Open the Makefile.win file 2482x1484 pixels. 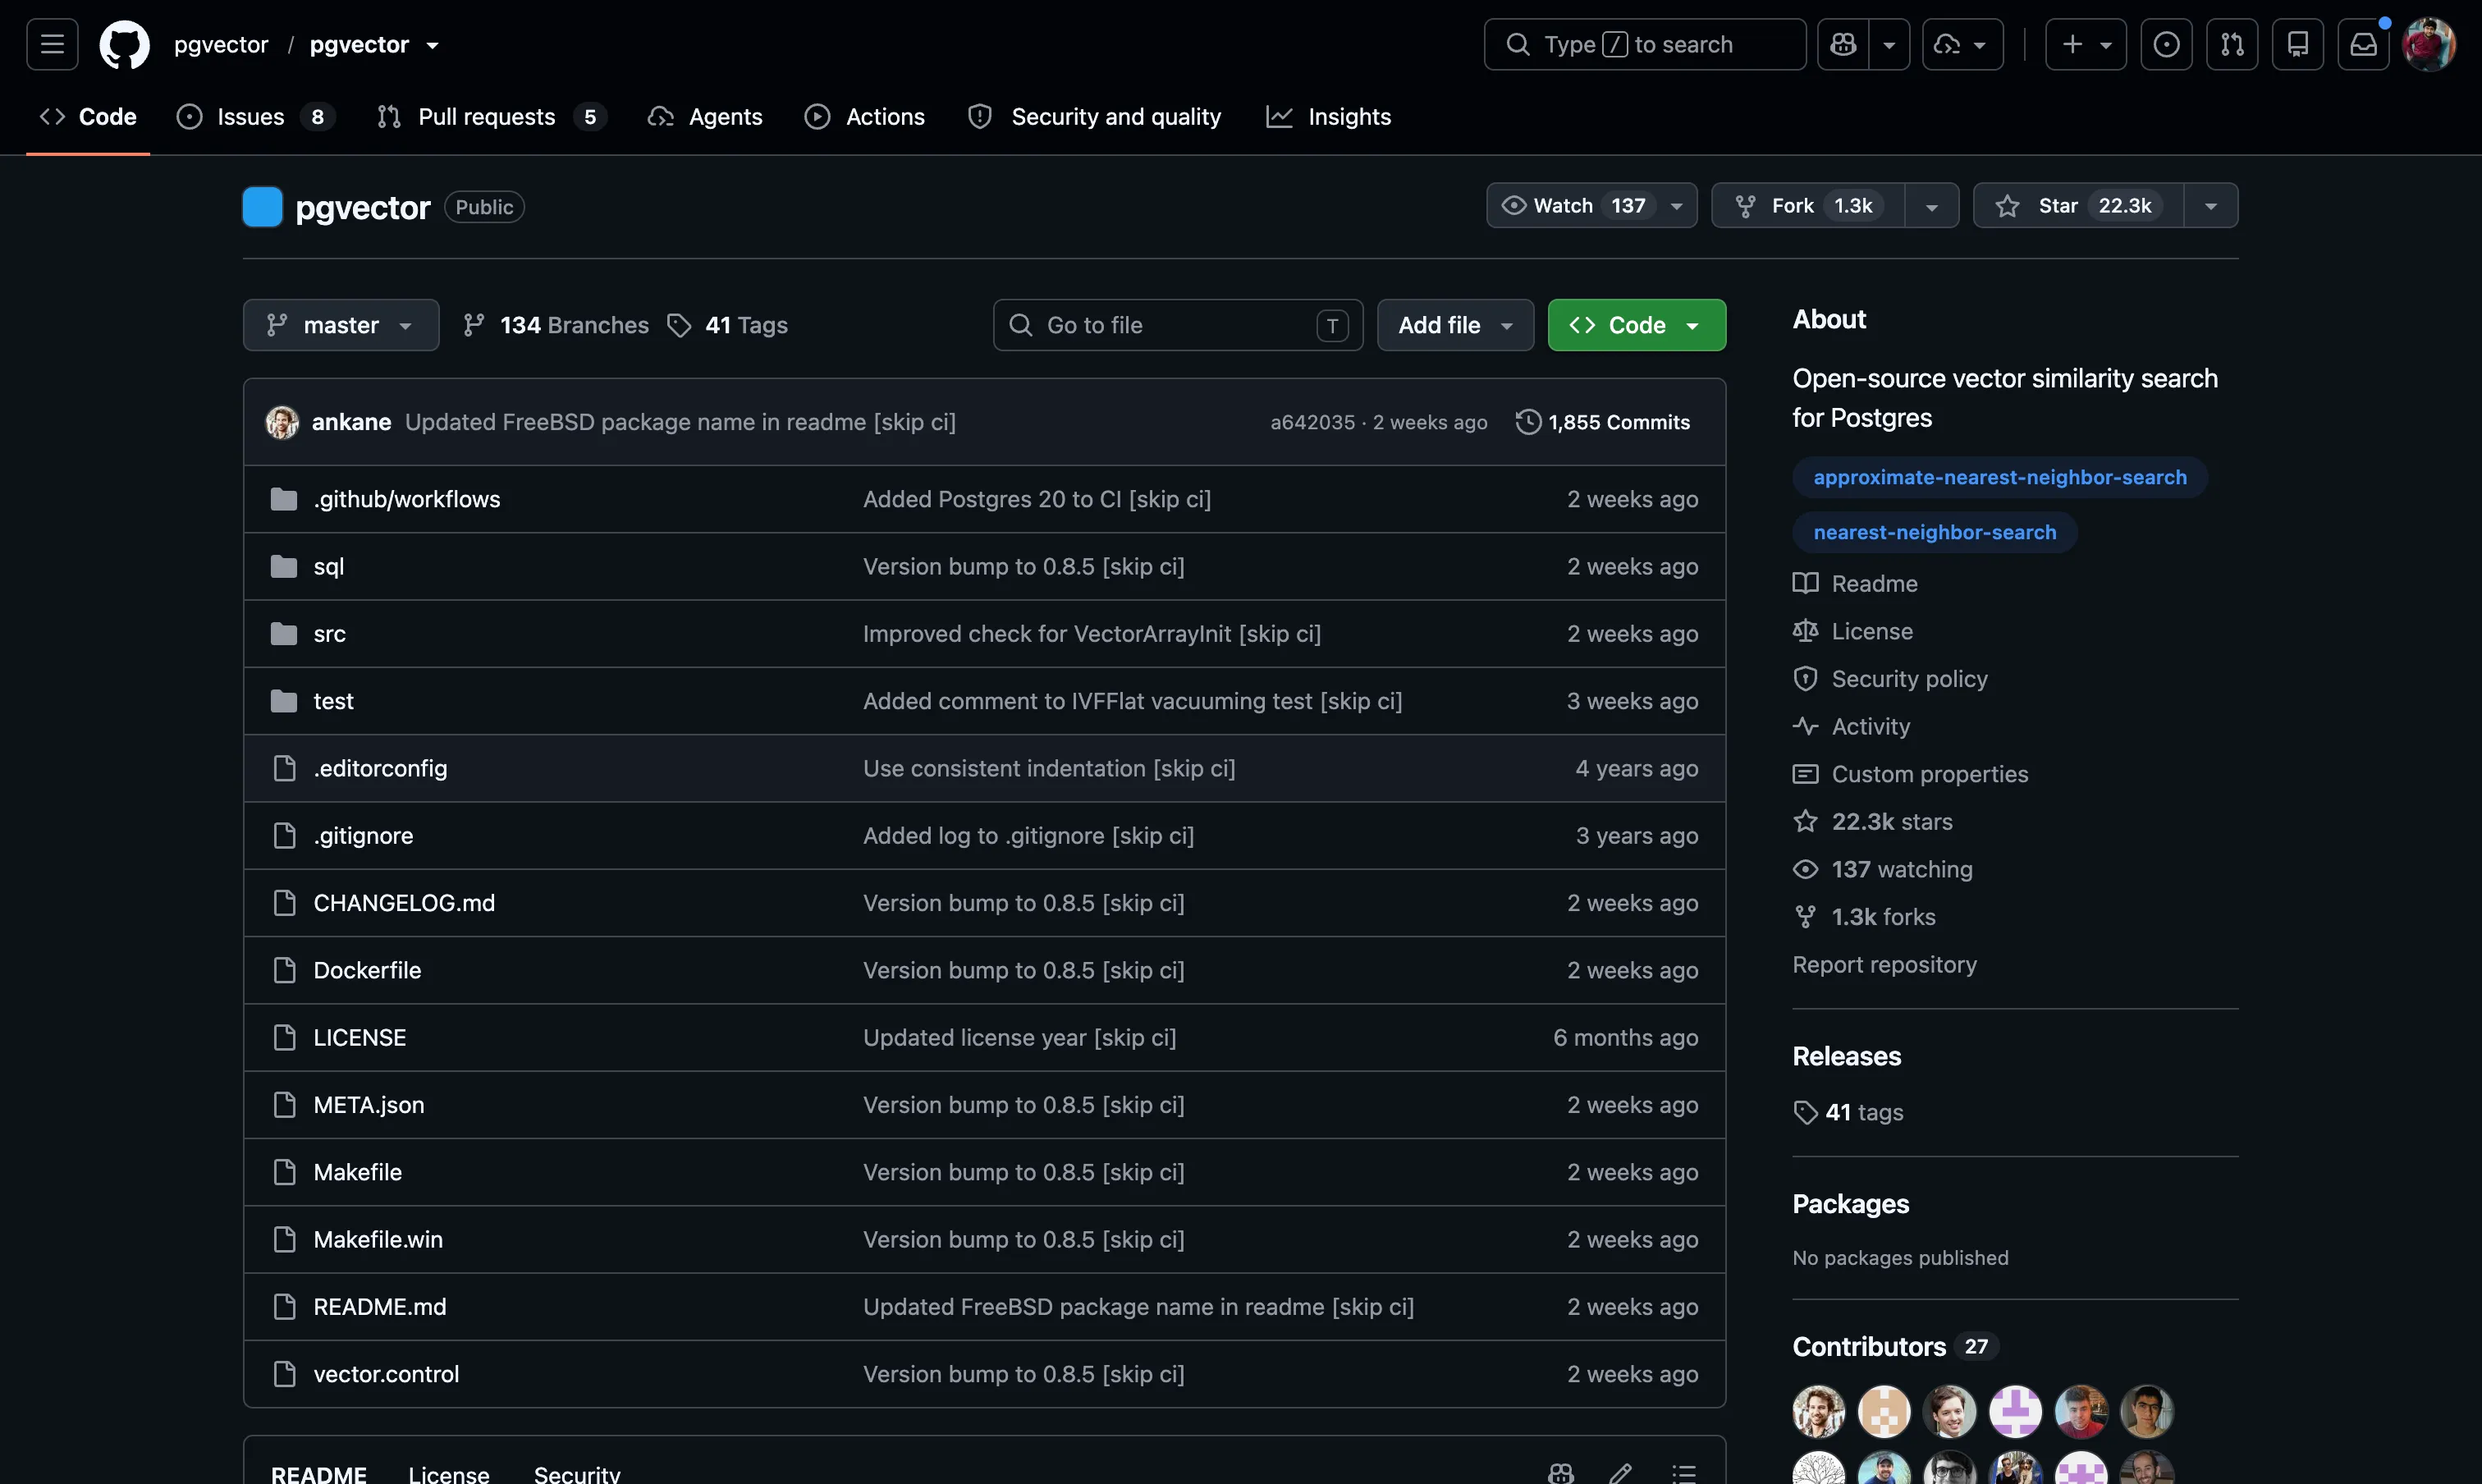pos(378,1239)
